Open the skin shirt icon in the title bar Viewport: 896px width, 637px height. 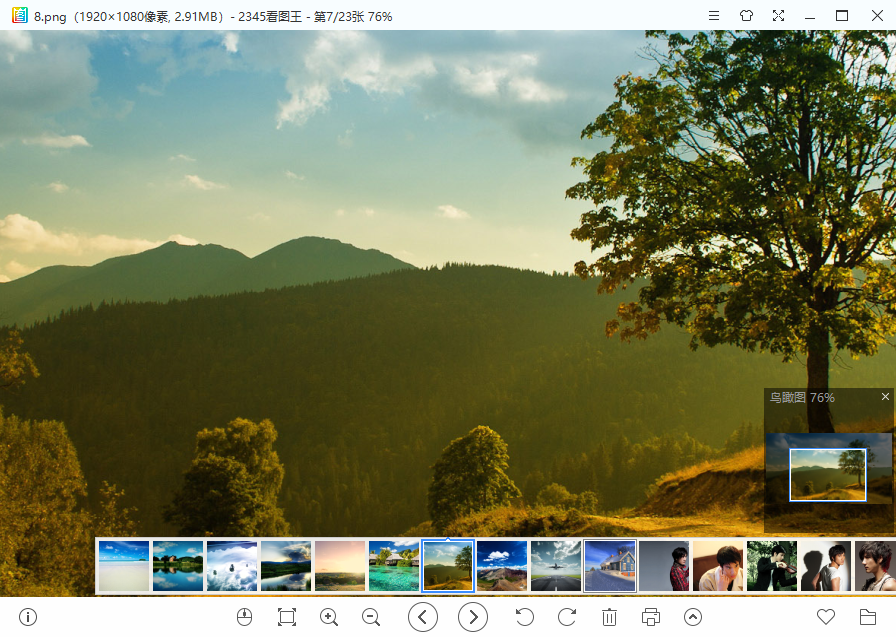(746, 16)
